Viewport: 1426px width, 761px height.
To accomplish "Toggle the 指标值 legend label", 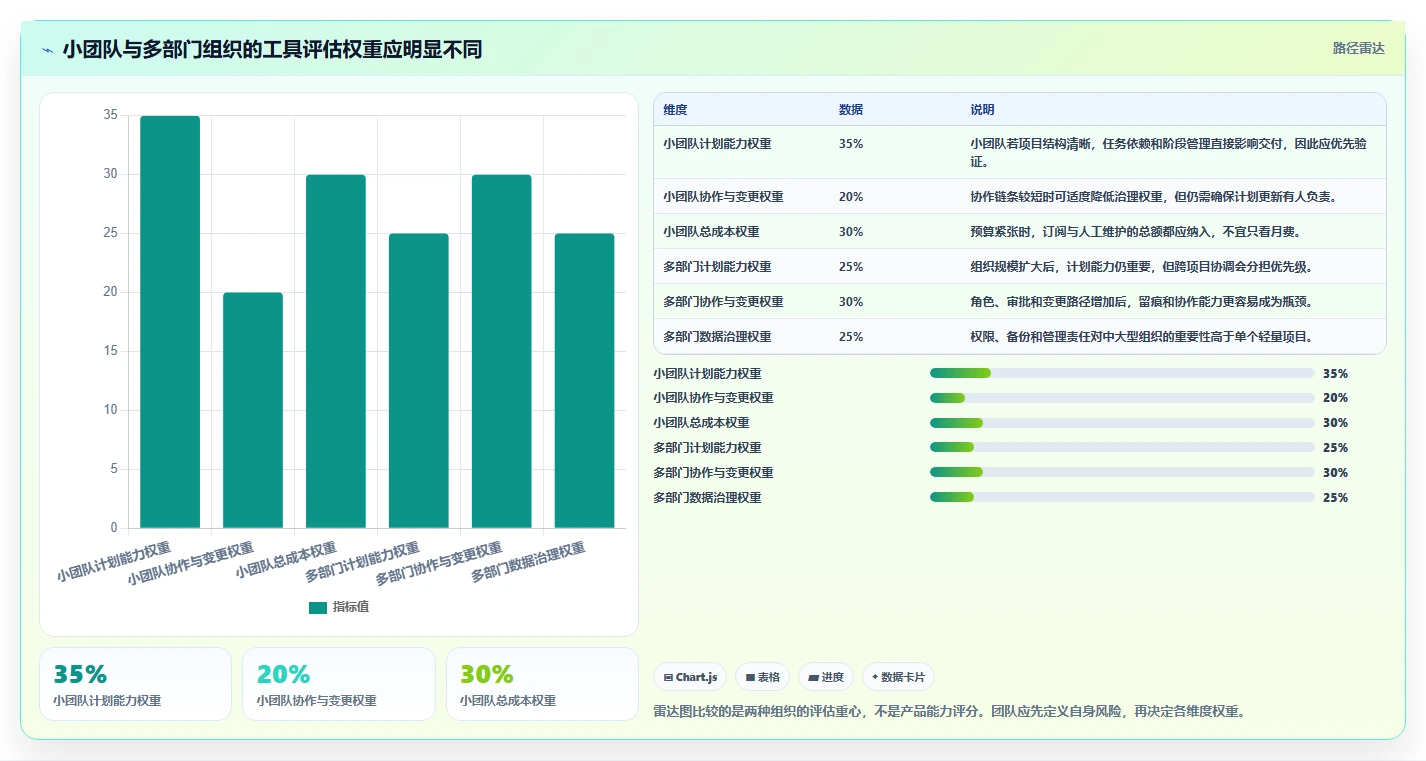I will [351, 607].
